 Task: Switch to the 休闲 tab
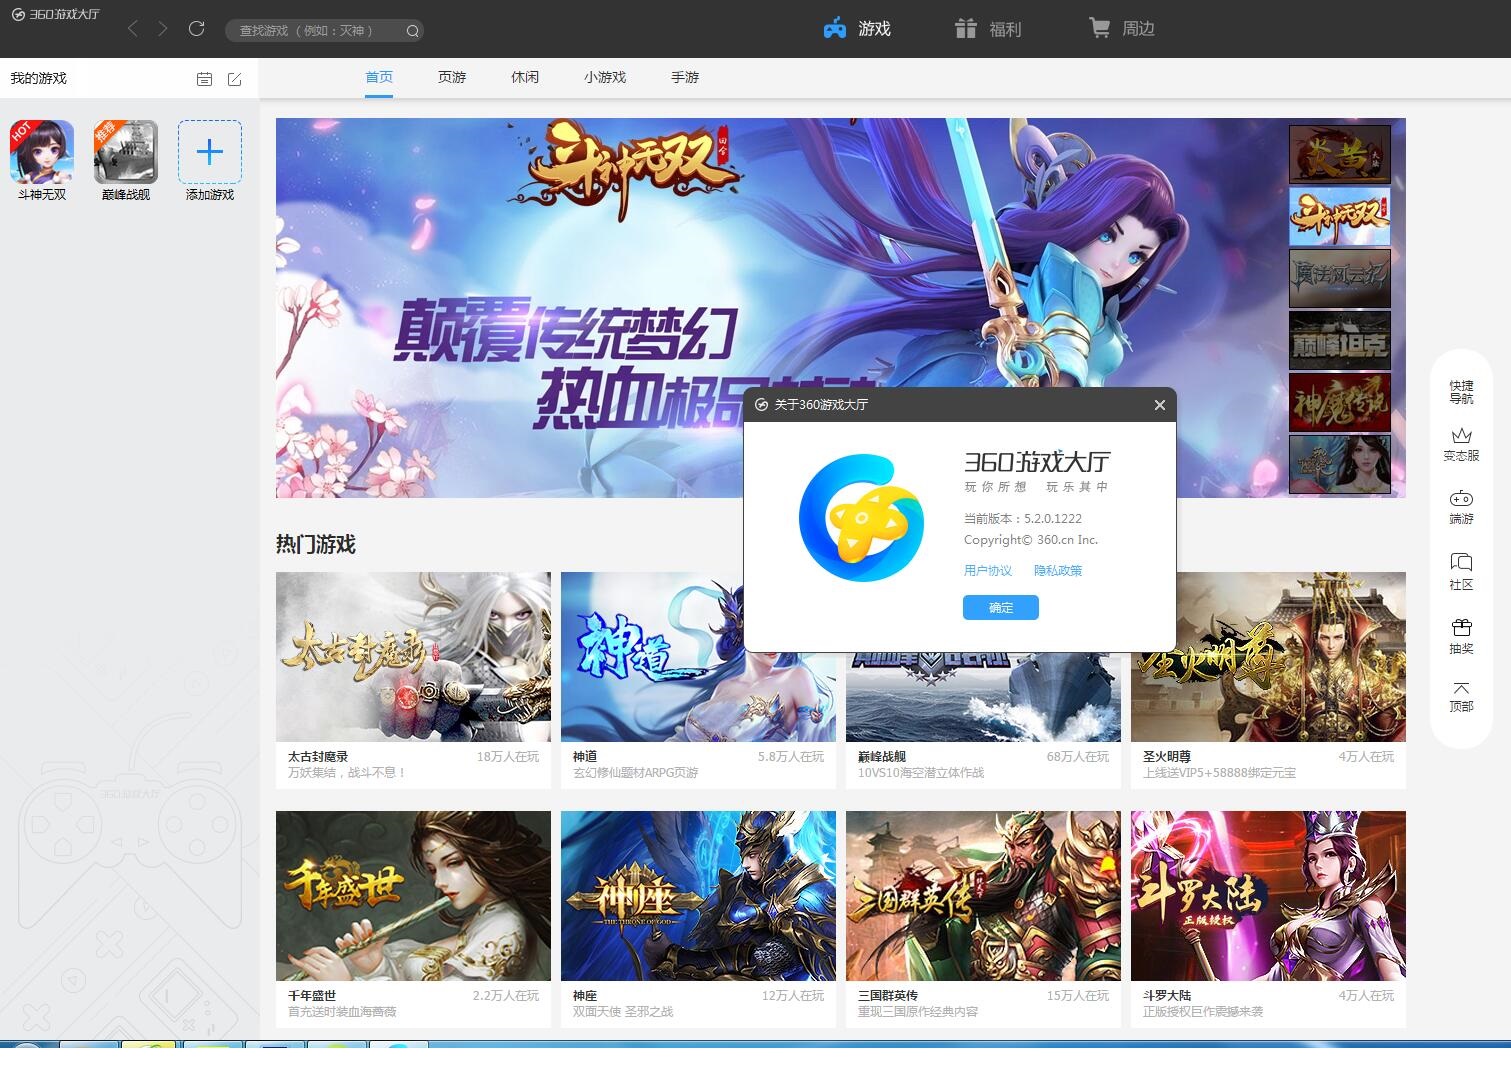click(525, 77)
